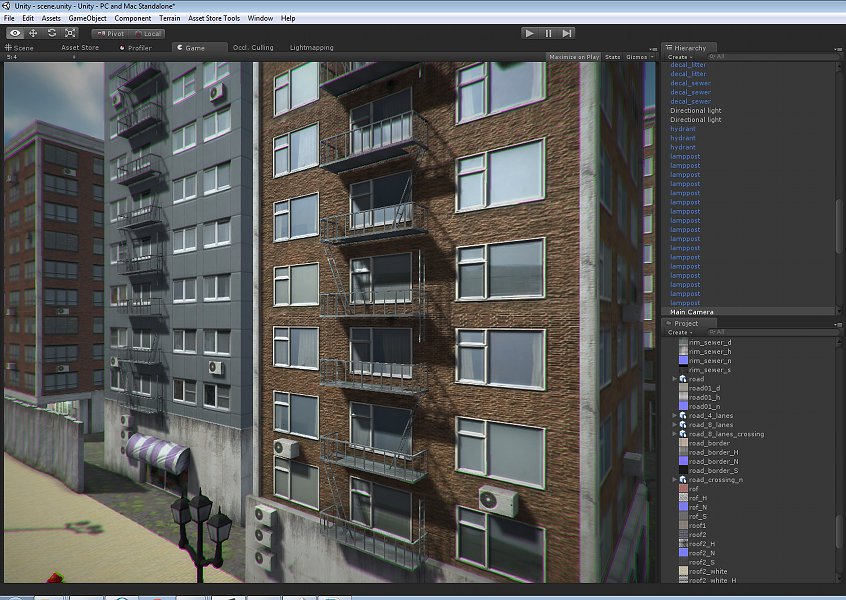Select the first hydrant in Hierarchy
The image size is (846, 600).
click(x=683, y=129)
